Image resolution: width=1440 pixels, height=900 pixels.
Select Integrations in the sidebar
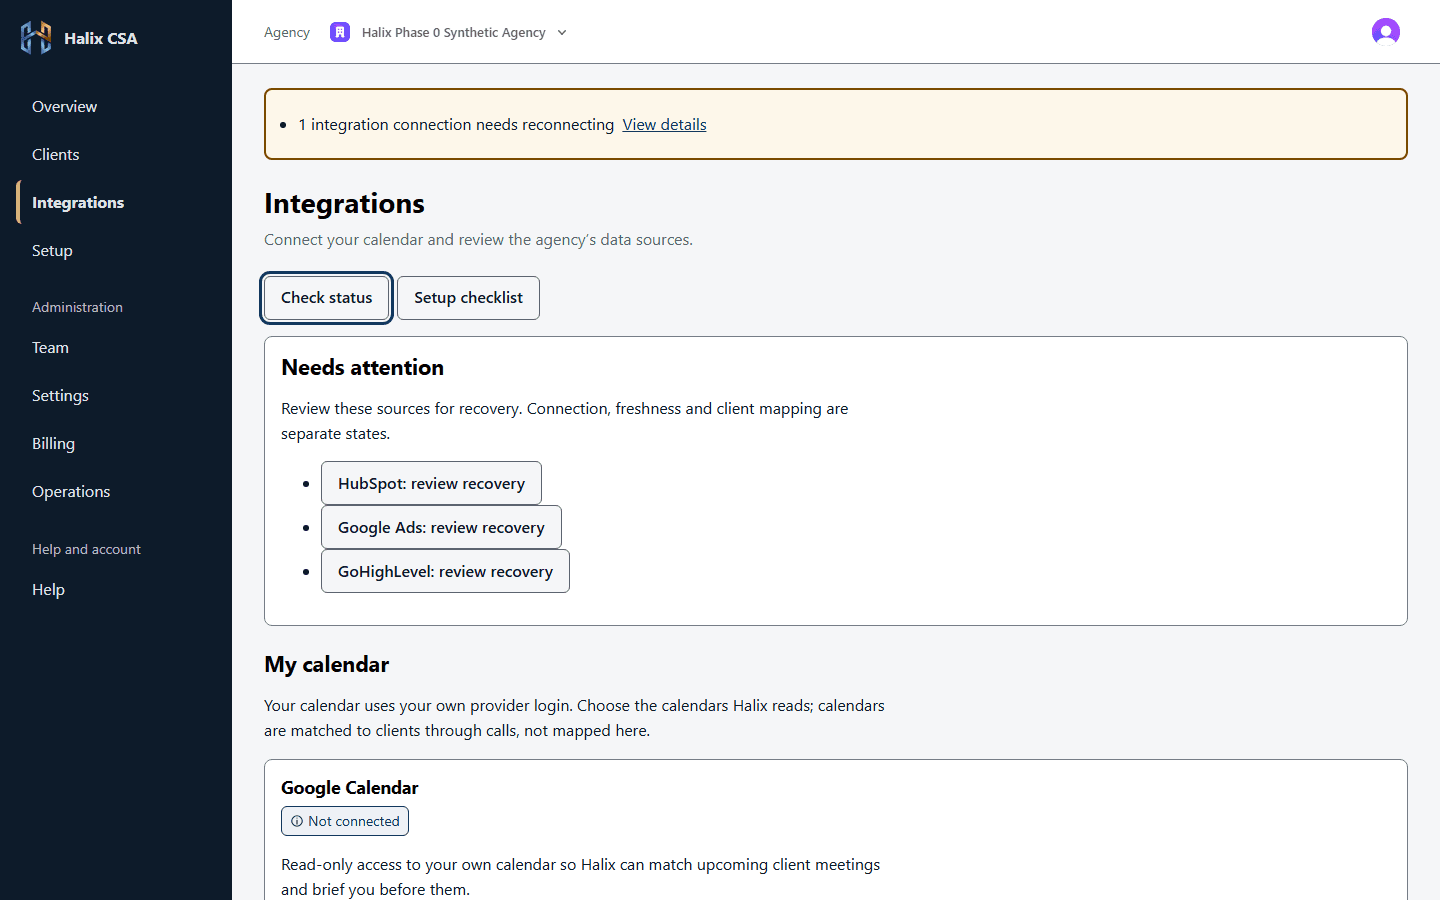pyautogui.click(x=78, y=202)
